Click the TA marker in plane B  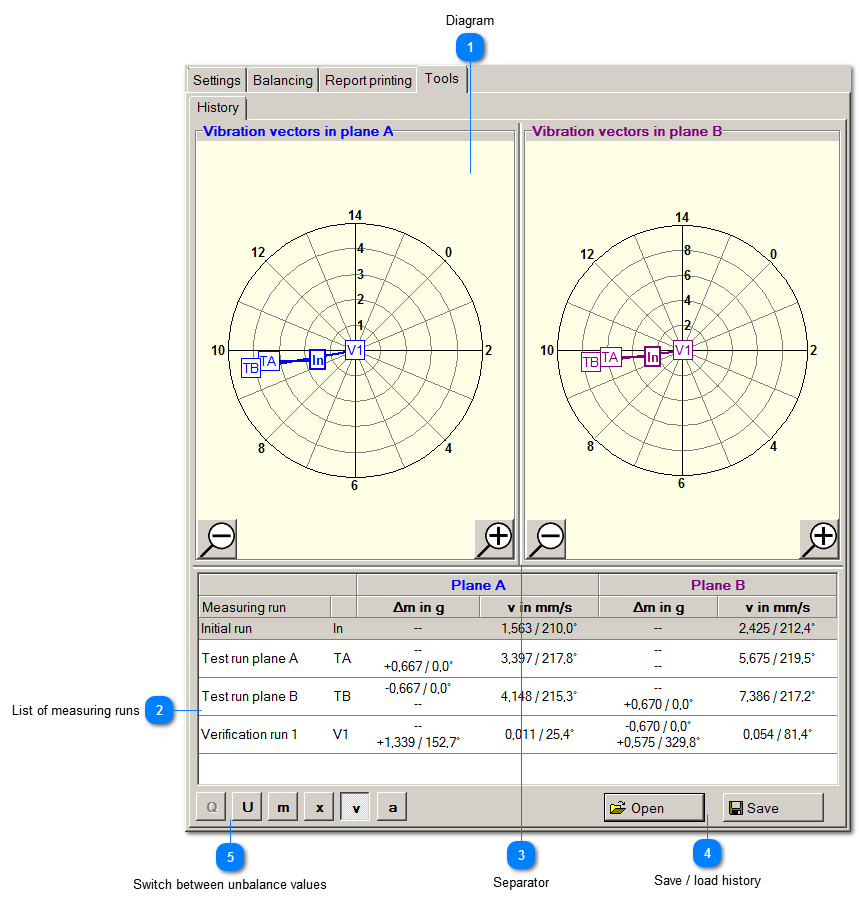pyautogui.click(x=610, y=357)
